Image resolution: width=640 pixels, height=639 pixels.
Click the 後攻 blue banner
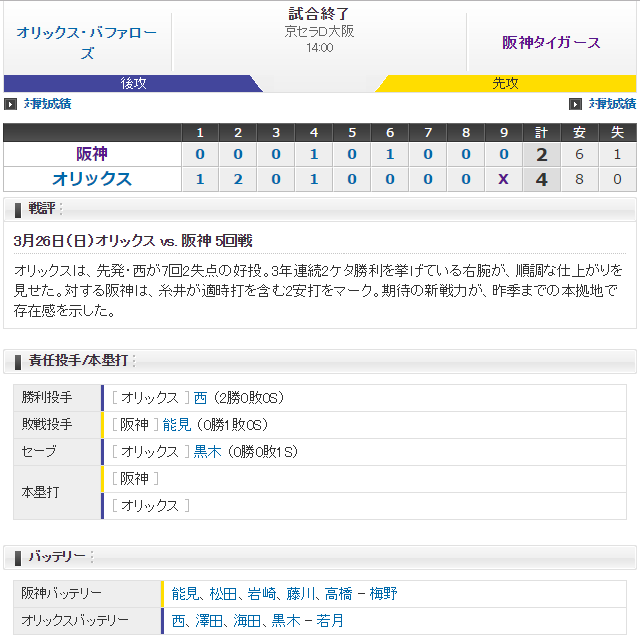133,83
